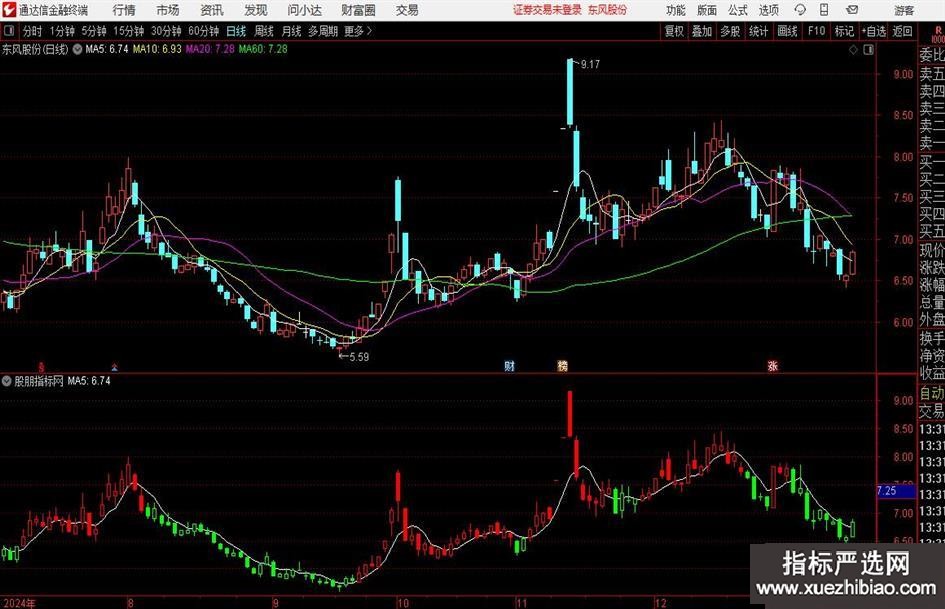The width and height of the screenshot is (945, 609).
Task: Switch to the 5分钟 period
Action: [94, 31]
